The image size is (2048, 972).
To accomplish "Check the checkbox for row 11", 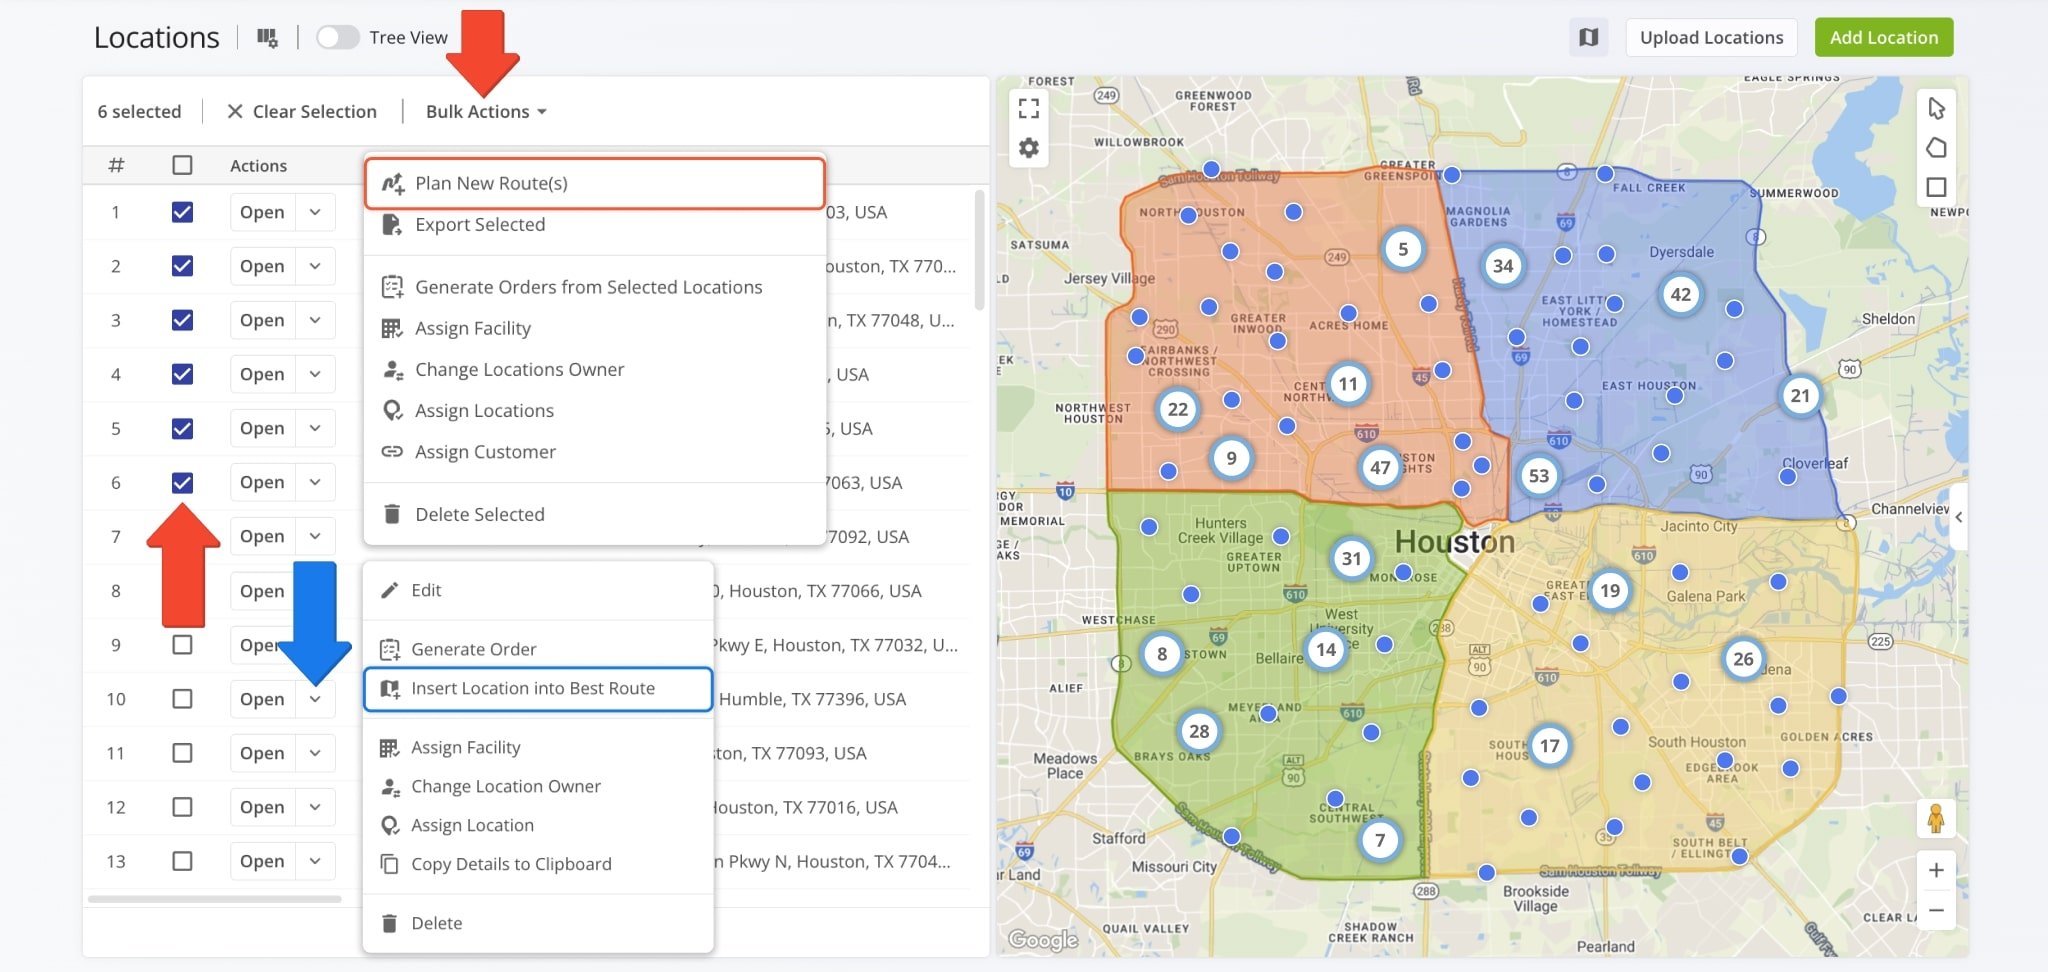I will coord(182,753).
